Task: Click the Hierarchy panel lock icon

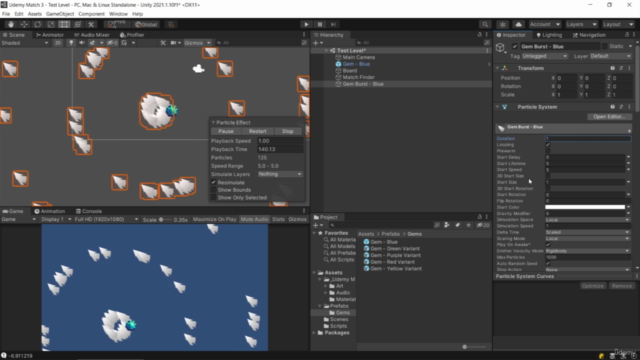Action: point(480,35)
